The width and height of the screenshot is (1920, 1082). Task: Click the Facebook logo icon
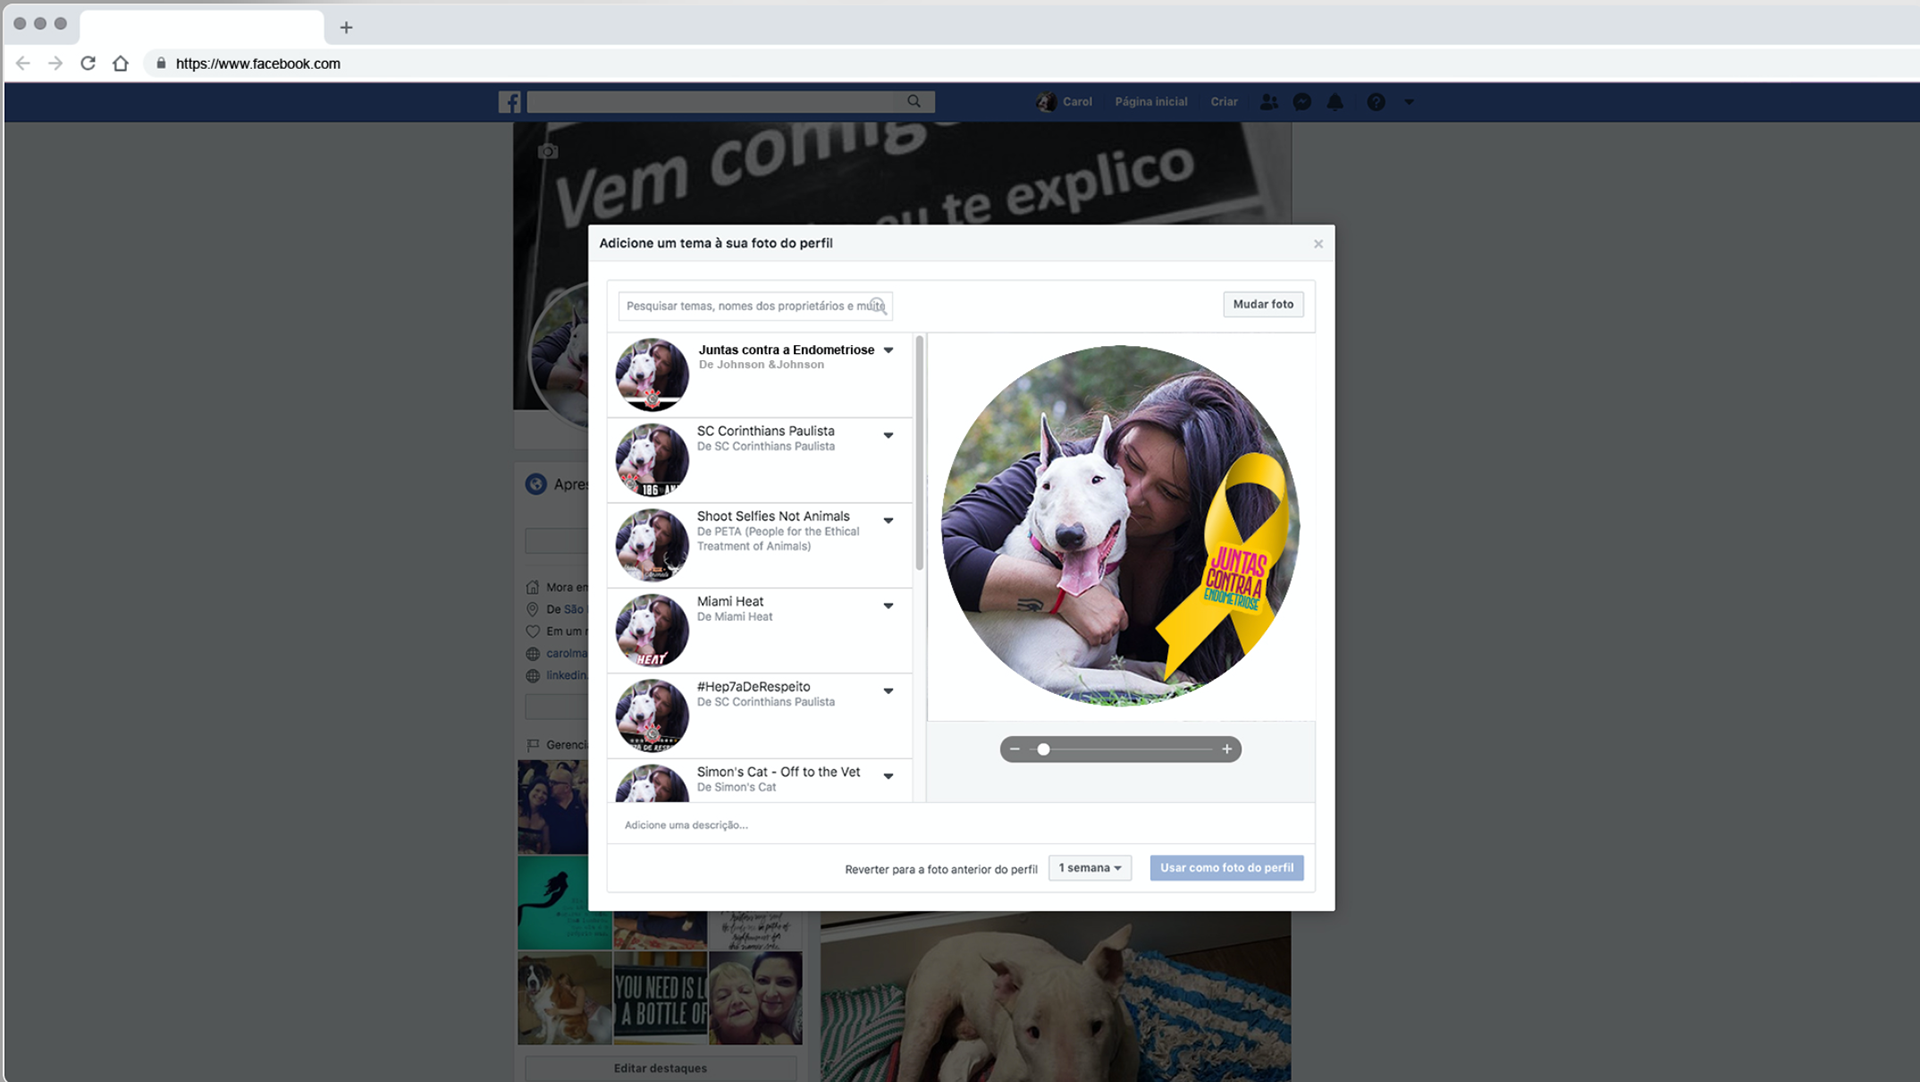tap(509, 102)
